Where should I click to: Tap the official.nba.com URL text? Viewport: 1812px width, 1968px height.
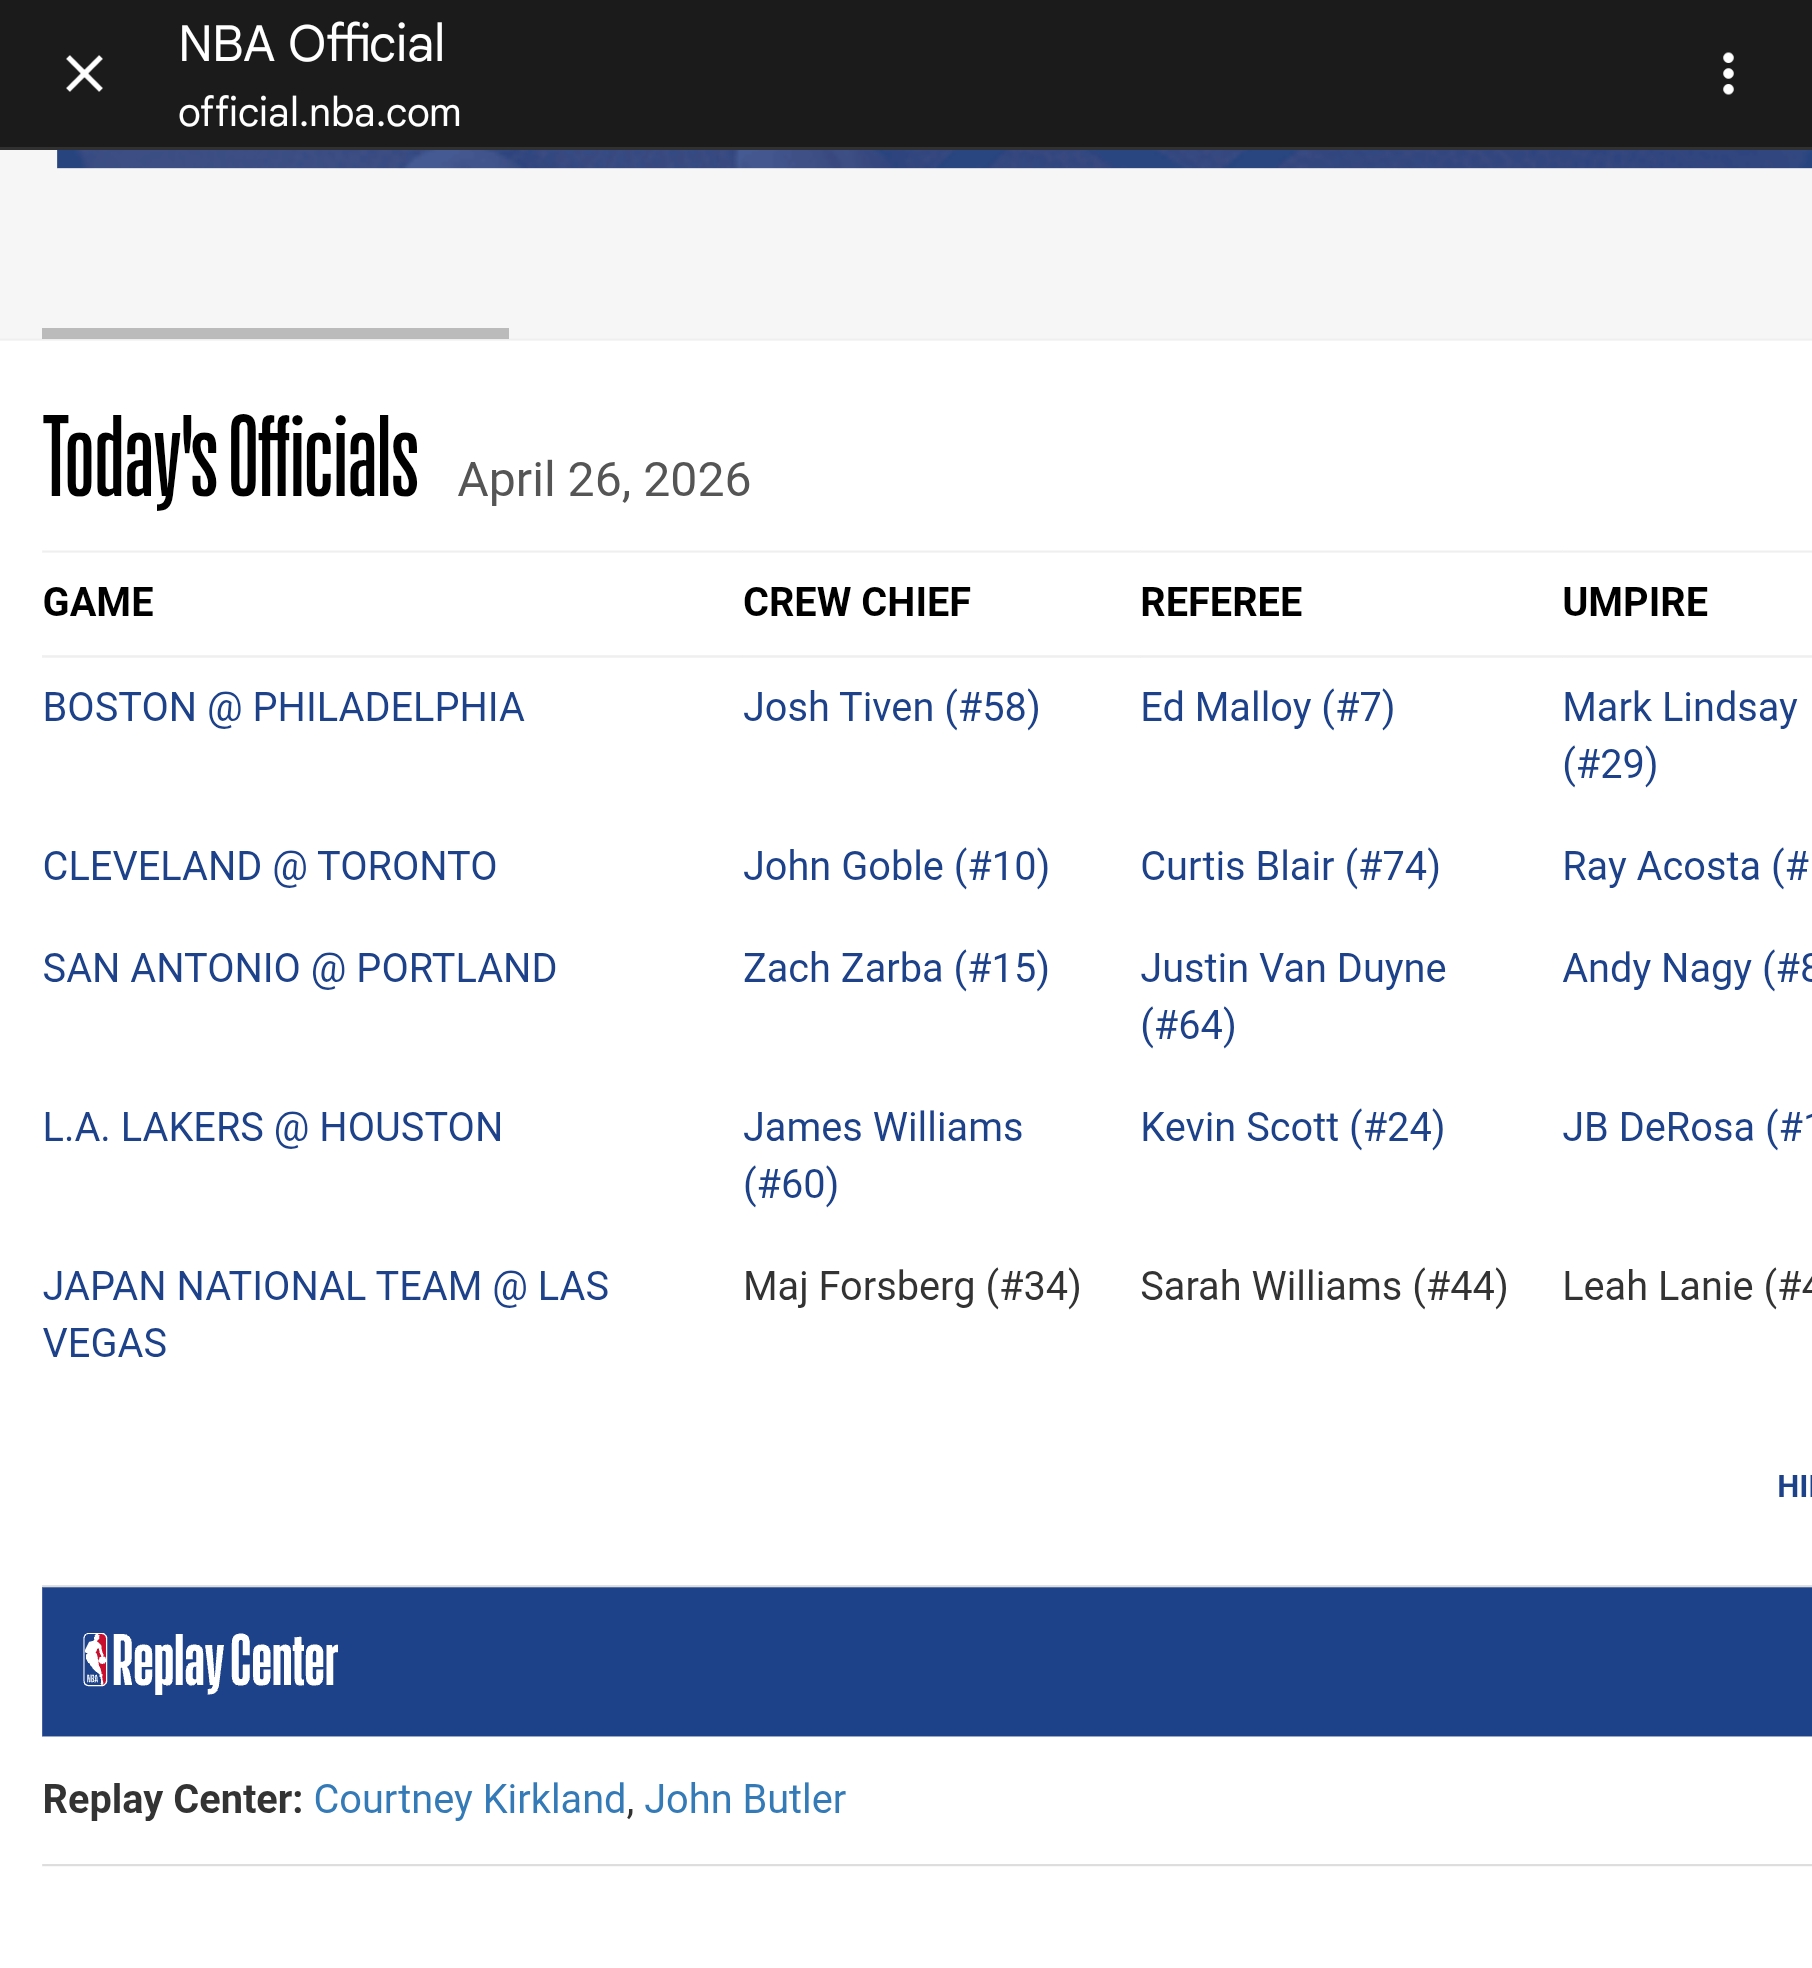(319, 113)
